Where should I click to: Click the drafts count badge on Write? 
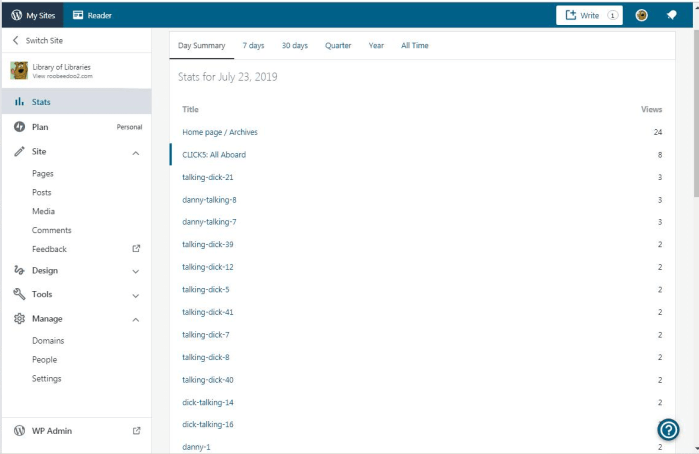click(x=613, y=16)
